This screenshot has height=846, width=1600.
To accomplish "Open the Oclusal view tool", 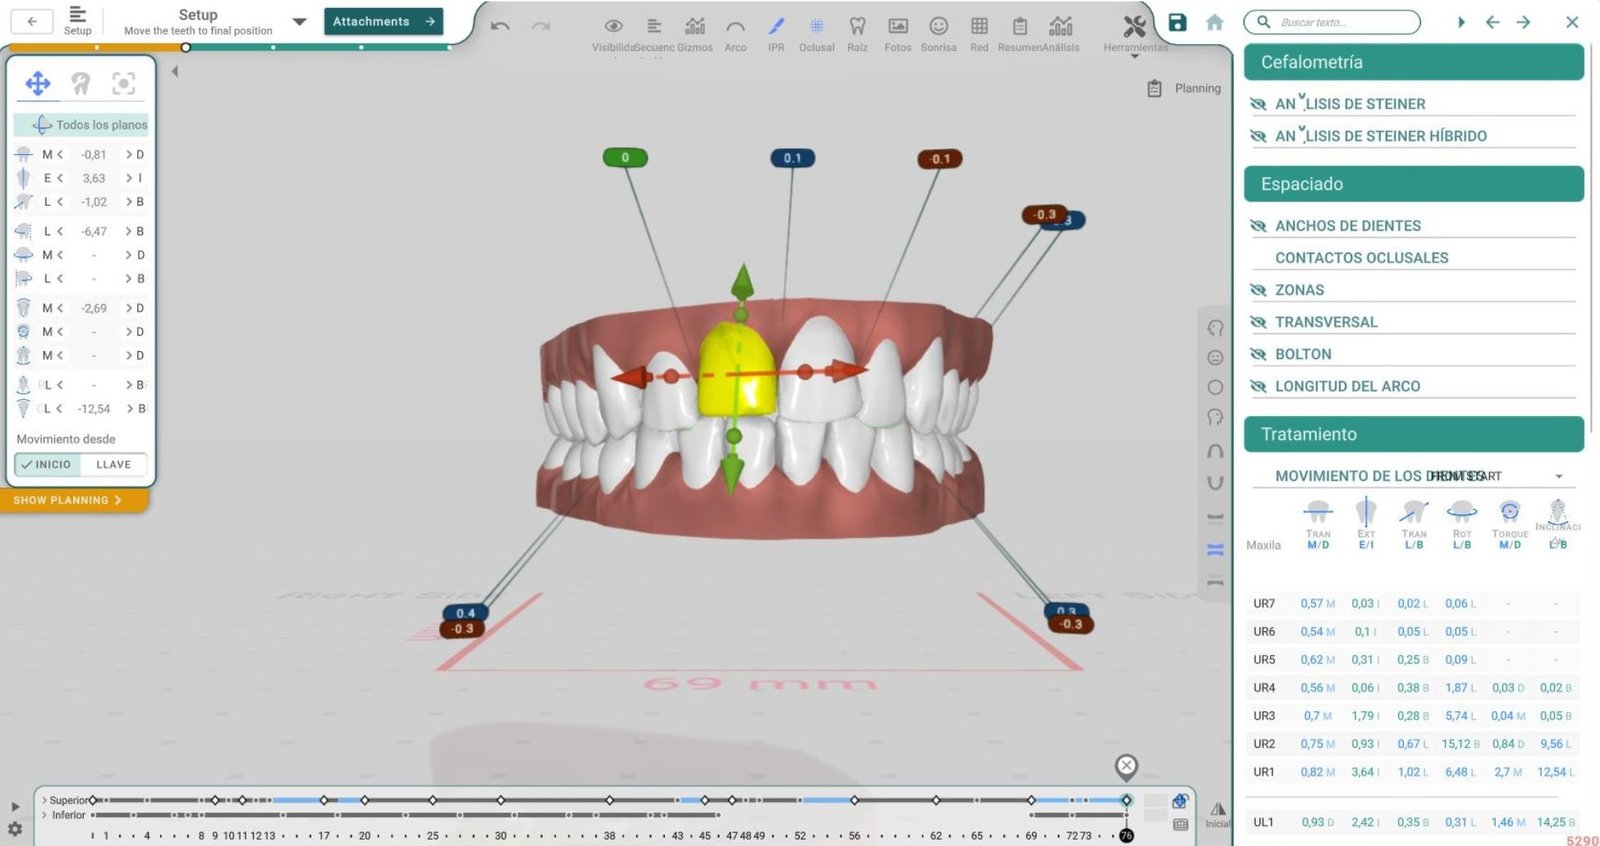I will tap(816, 27).
